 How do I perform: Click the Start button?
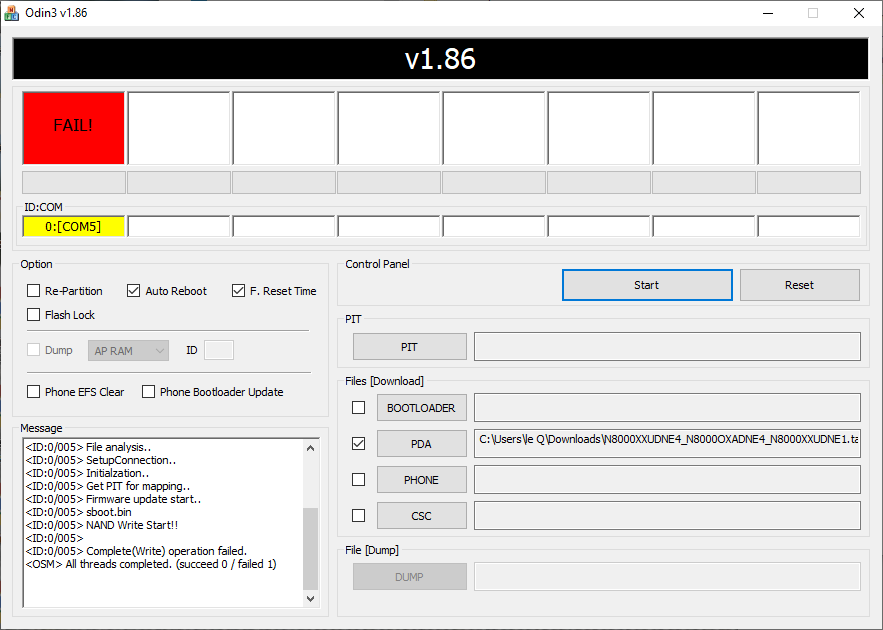coord(647,285)
